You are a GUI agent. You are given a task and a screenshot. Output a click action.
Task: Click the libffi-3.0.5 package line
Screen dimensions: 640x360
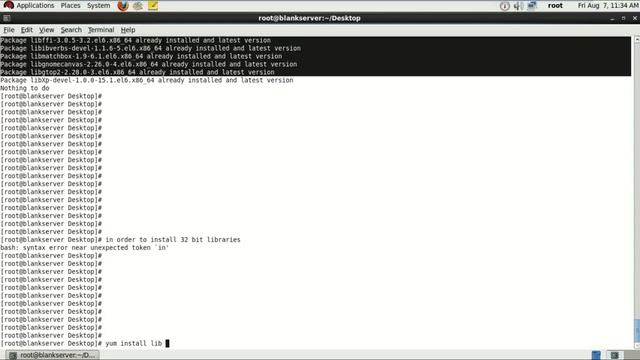coord(135,40)
